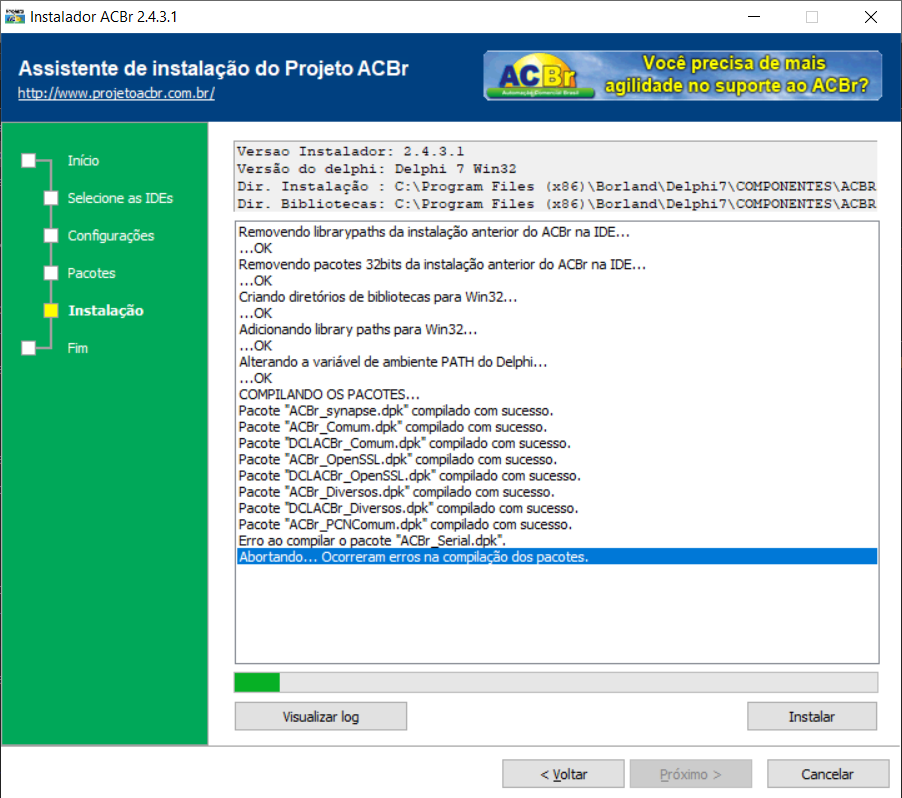Select the ACBr_synapse.dpk compiled line
The image size is (902, 798).
(x=557, y=410)
